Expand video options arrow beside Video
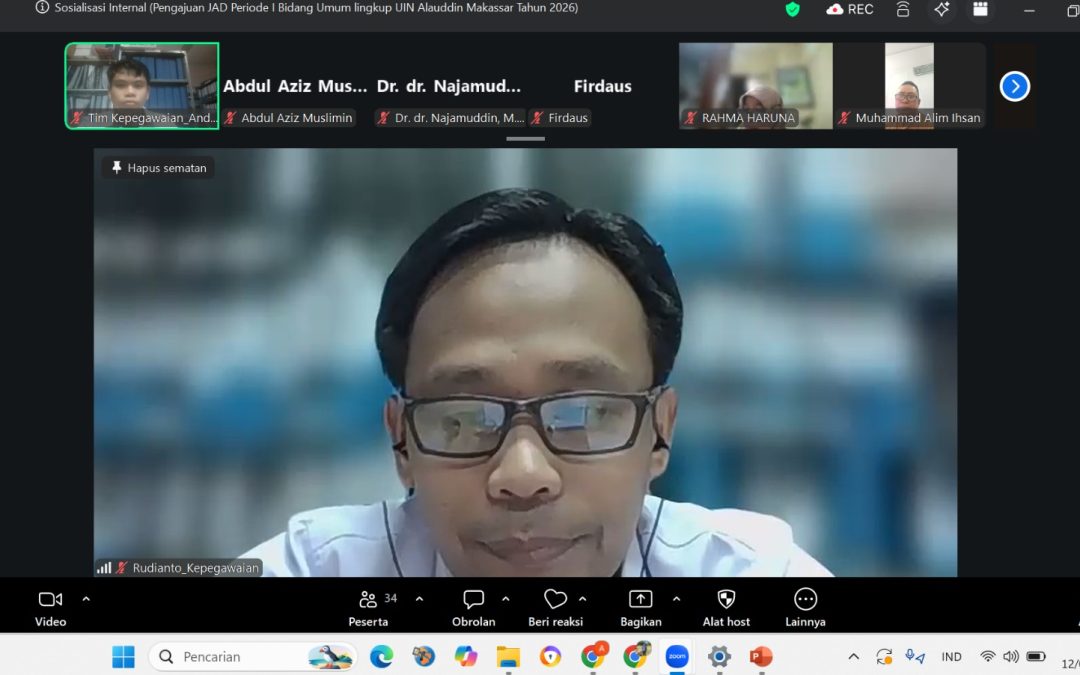This screenshot has height=675, width=1080. [86, 599]
